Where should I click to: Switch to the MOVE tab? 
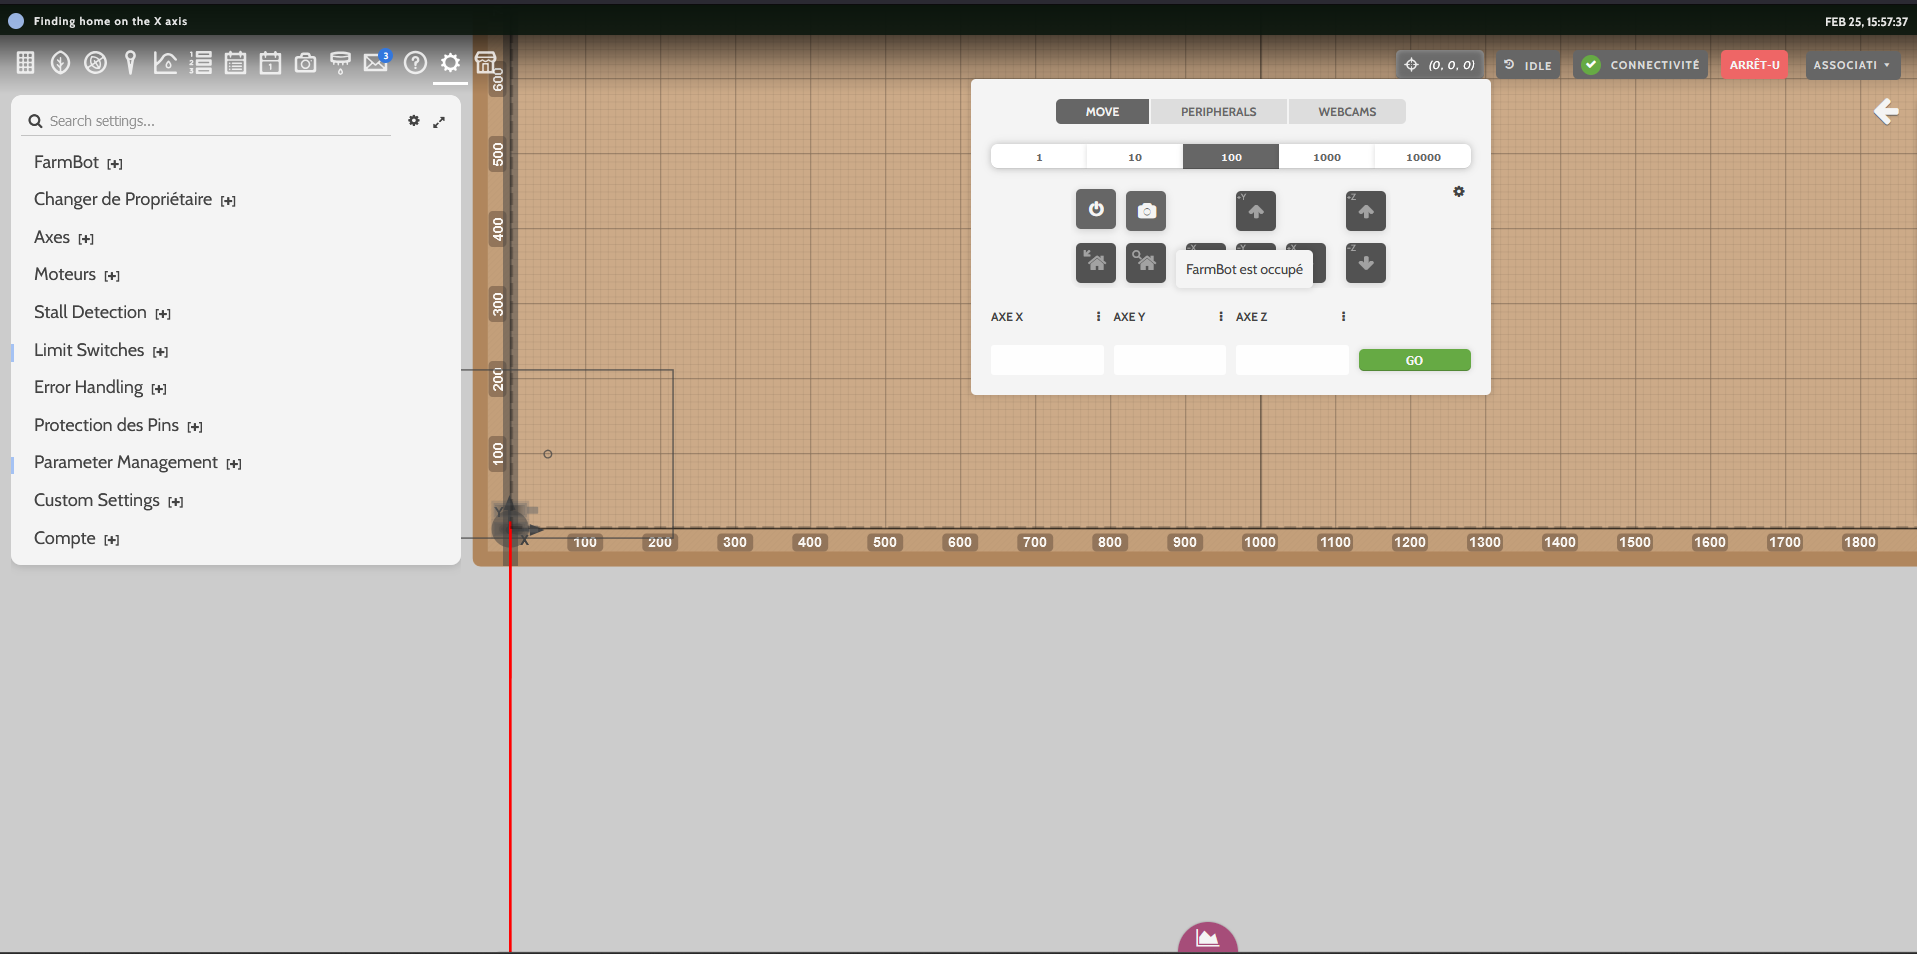pyautogui.click(x=1102, y=112)
